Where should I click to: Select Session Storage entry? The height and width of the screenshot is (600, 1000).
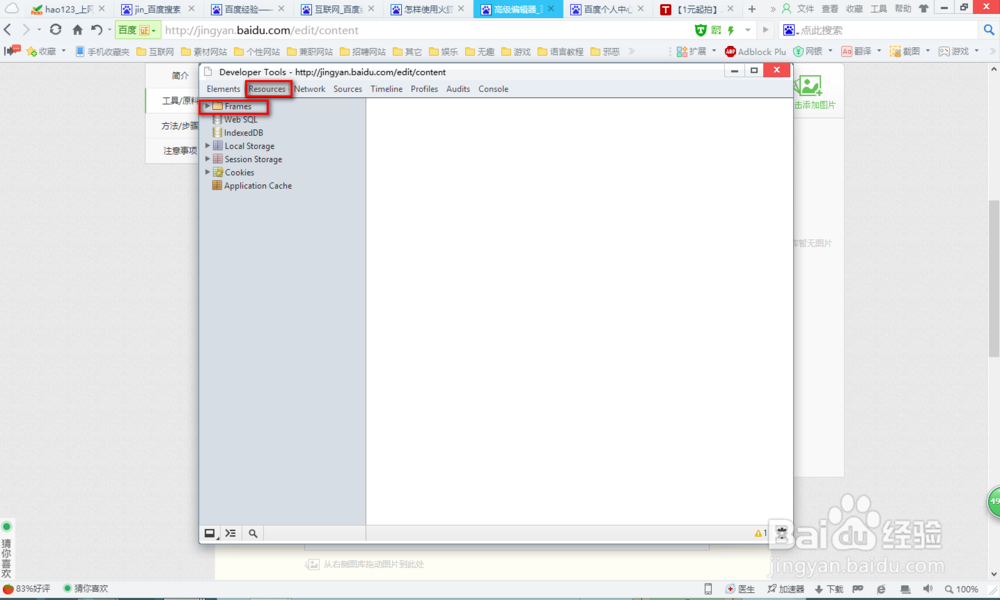point(247,159)
